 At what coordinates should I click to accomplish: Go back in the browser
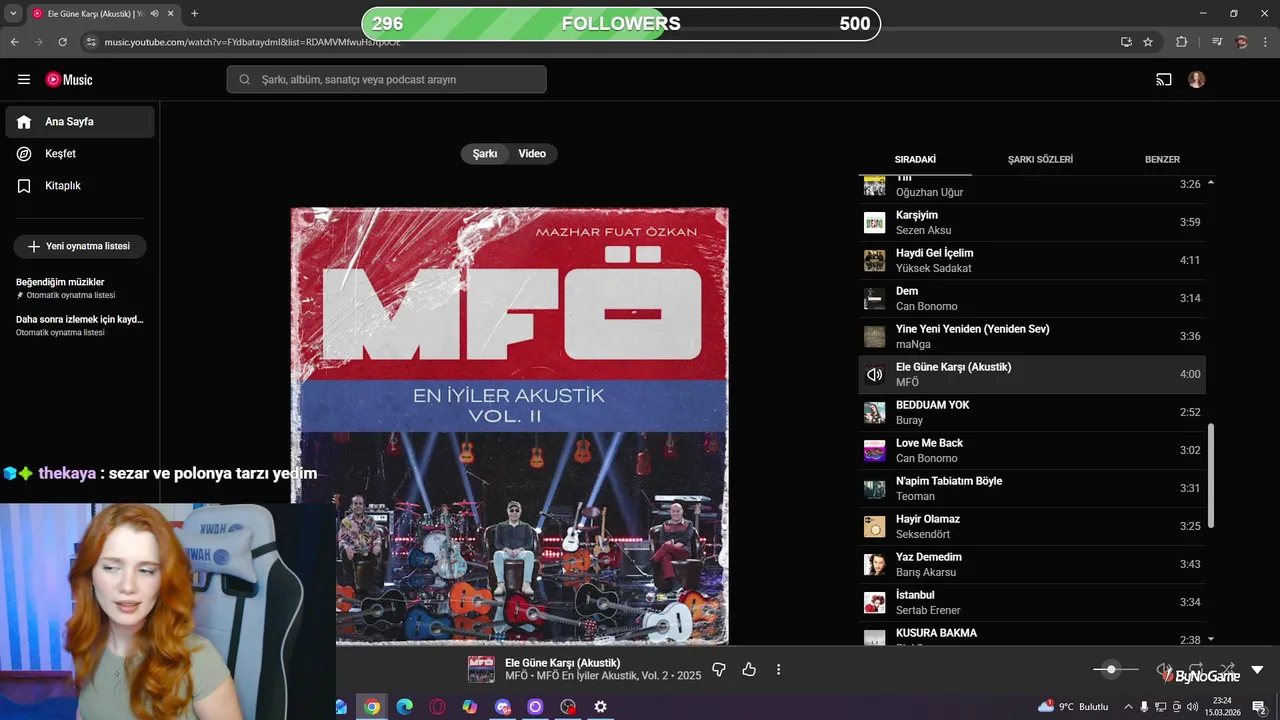14,42
